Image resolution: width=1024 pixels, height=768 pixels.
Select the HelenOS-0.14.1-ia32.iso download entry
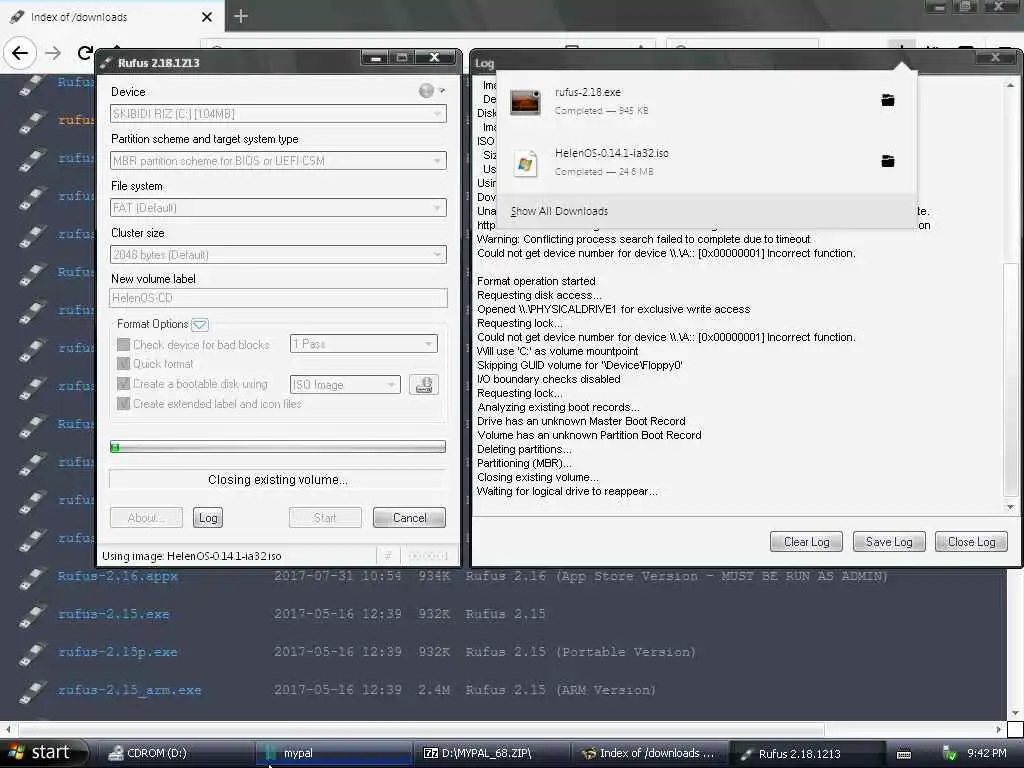[707, 162]
